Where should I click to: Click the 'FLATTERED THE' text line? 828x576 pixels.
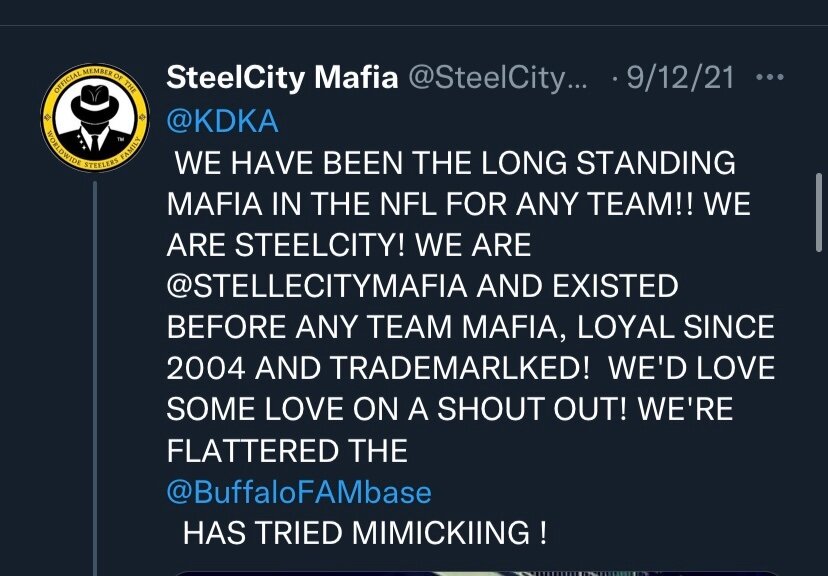tap(287, 451)
